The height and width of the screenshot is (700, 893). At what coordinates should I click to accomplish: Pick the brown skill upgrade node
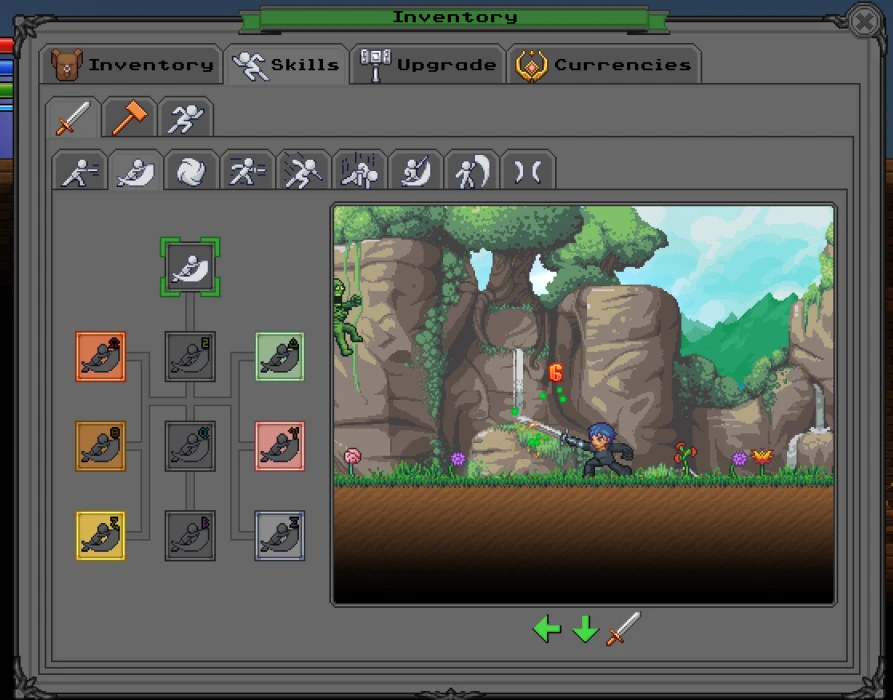coord(100,446)
